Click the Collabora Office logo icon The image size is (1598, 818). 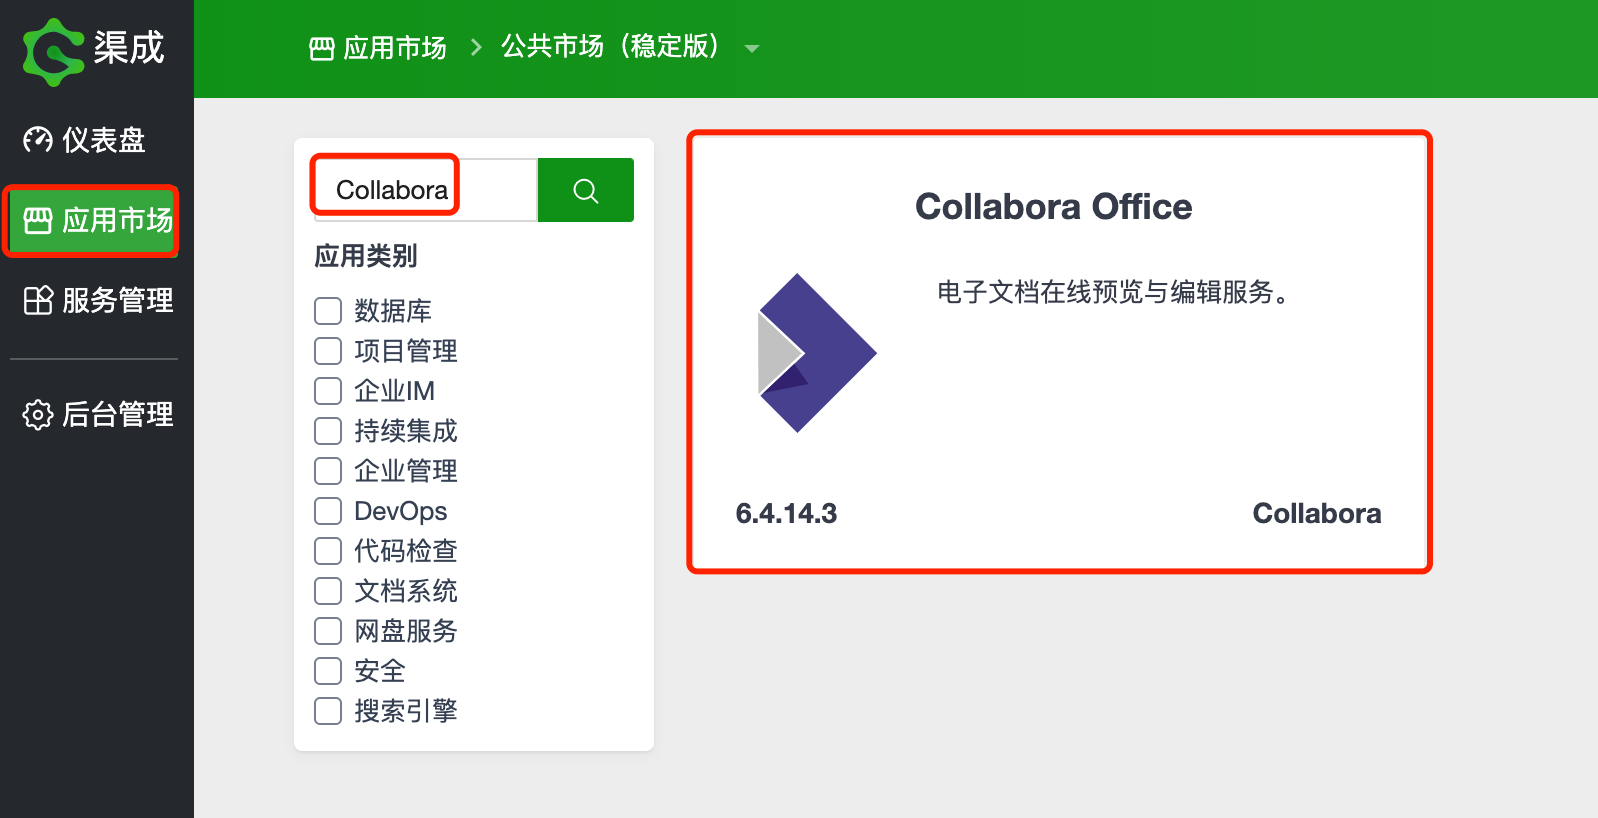[816, 353]
